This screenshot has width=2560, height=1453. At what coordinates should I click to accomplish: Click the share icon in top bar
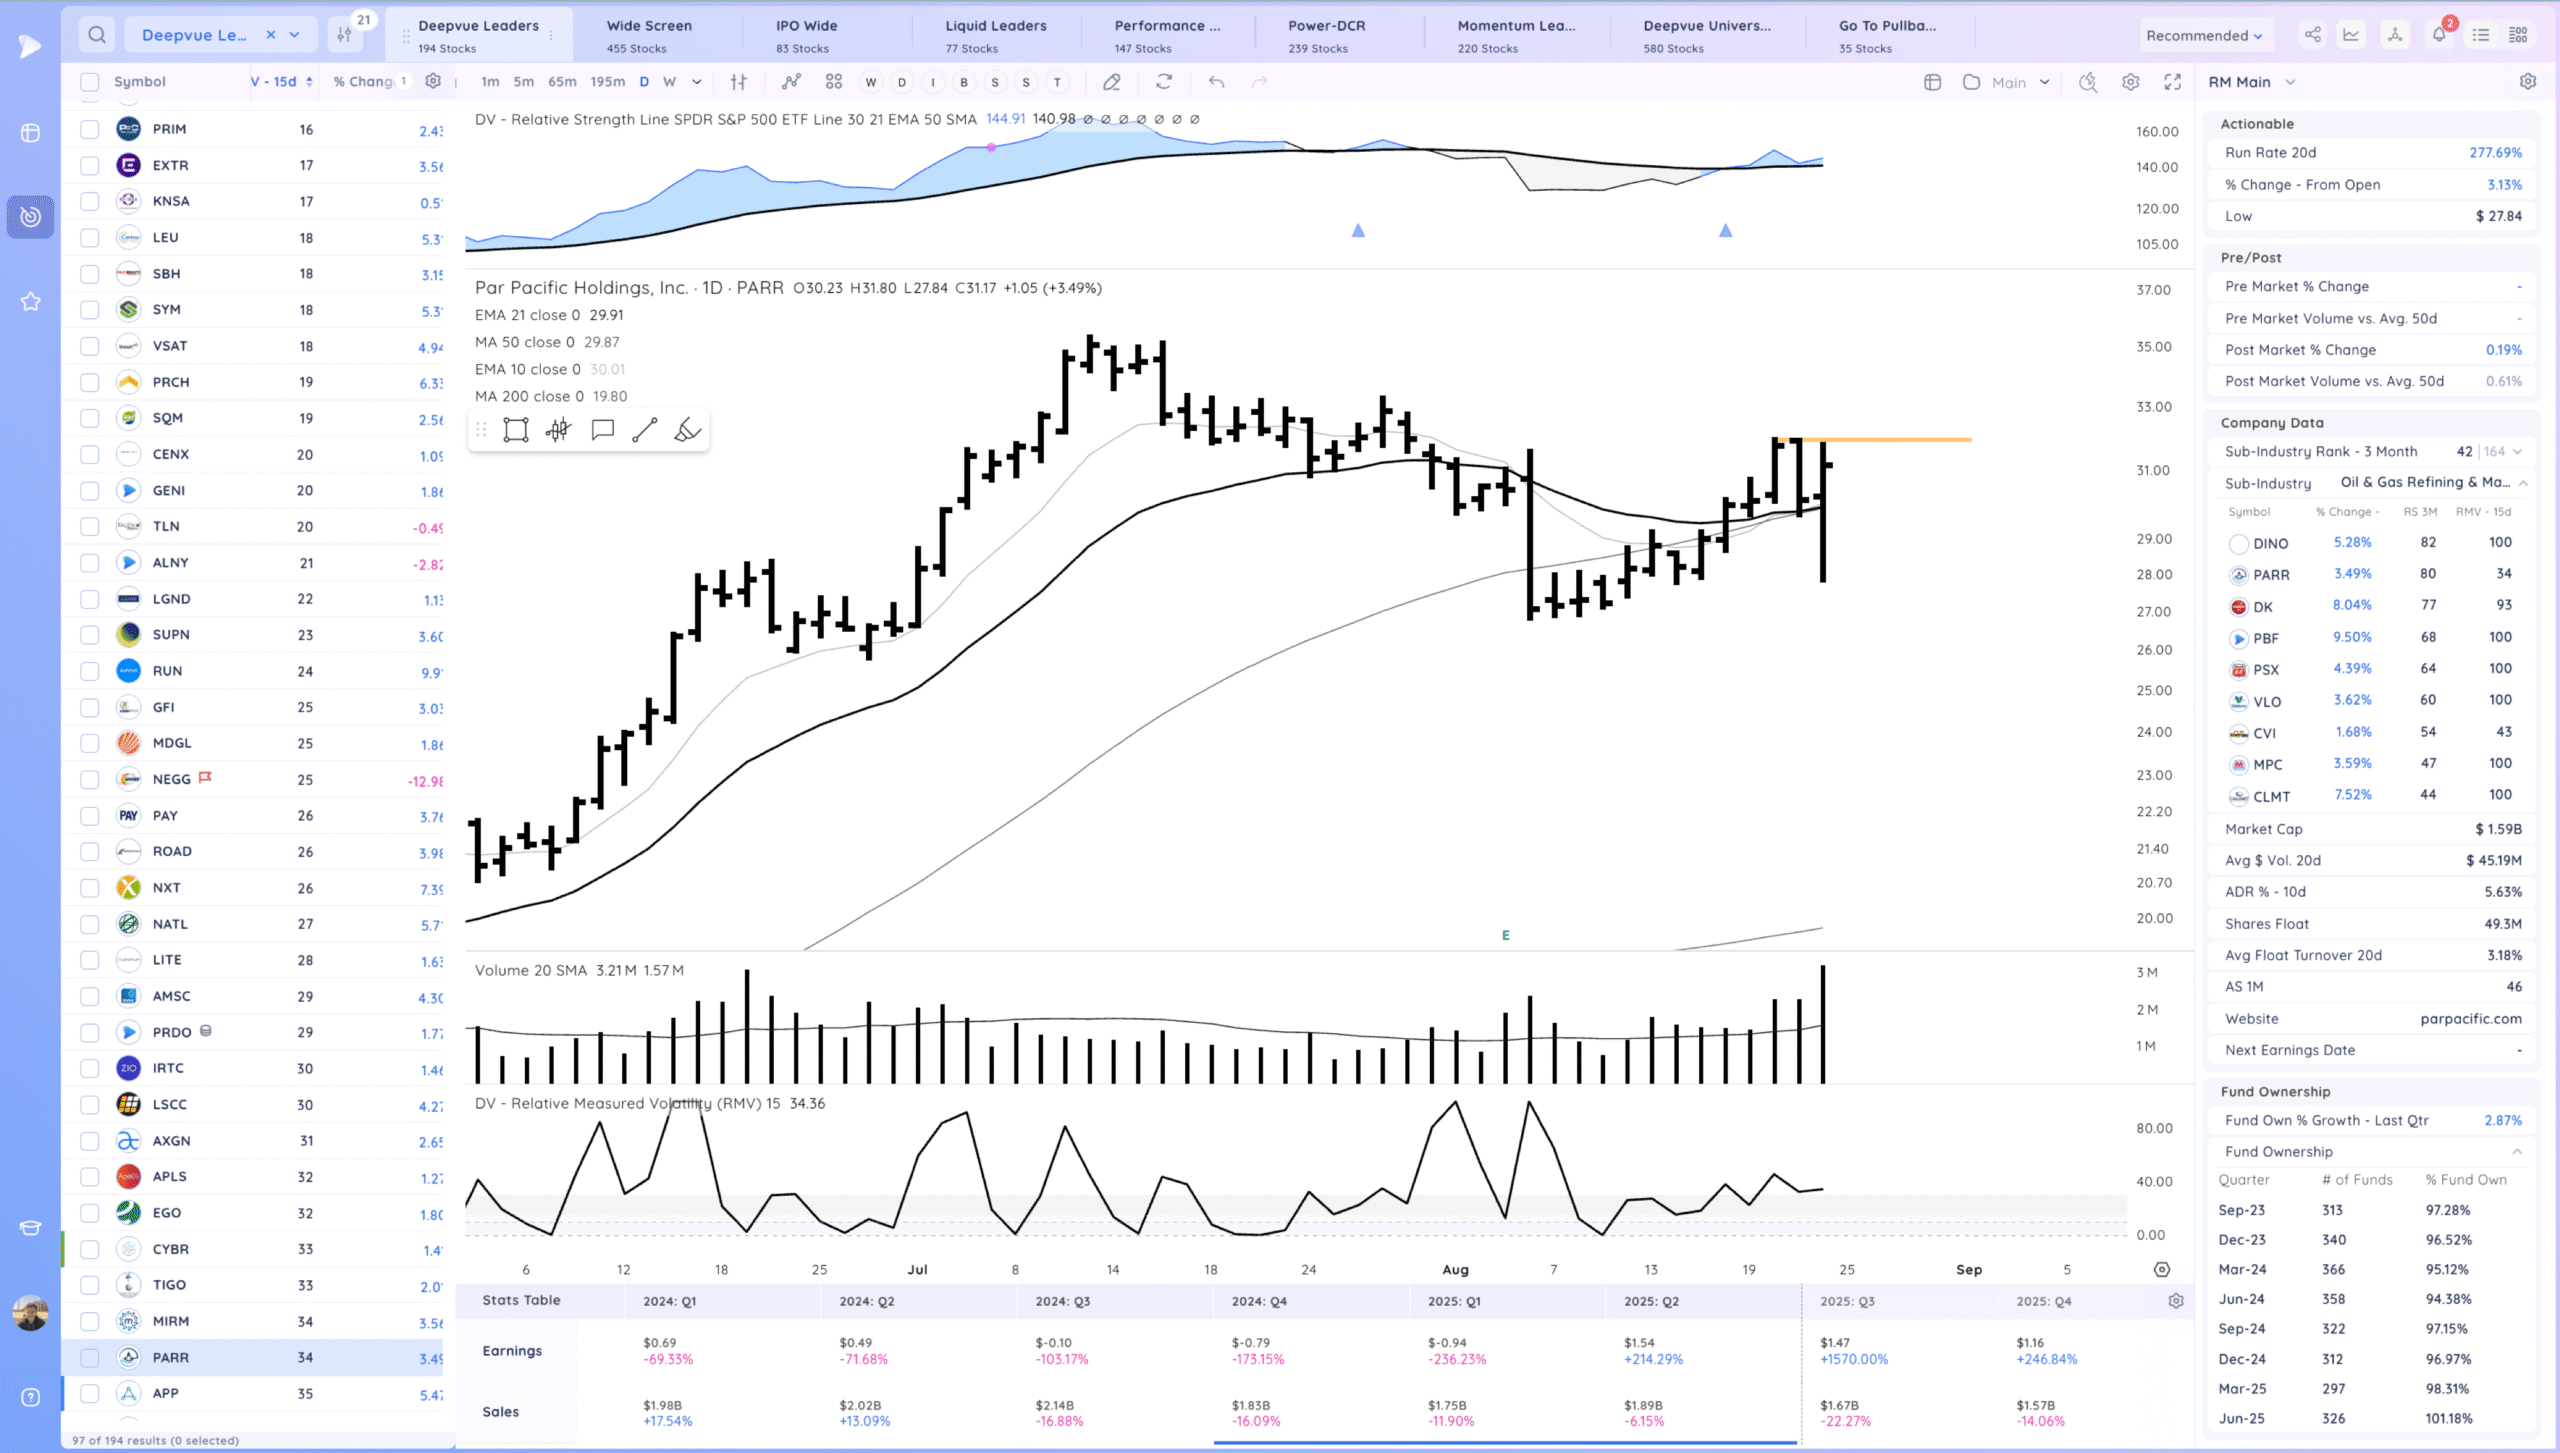pos(2313,35)
